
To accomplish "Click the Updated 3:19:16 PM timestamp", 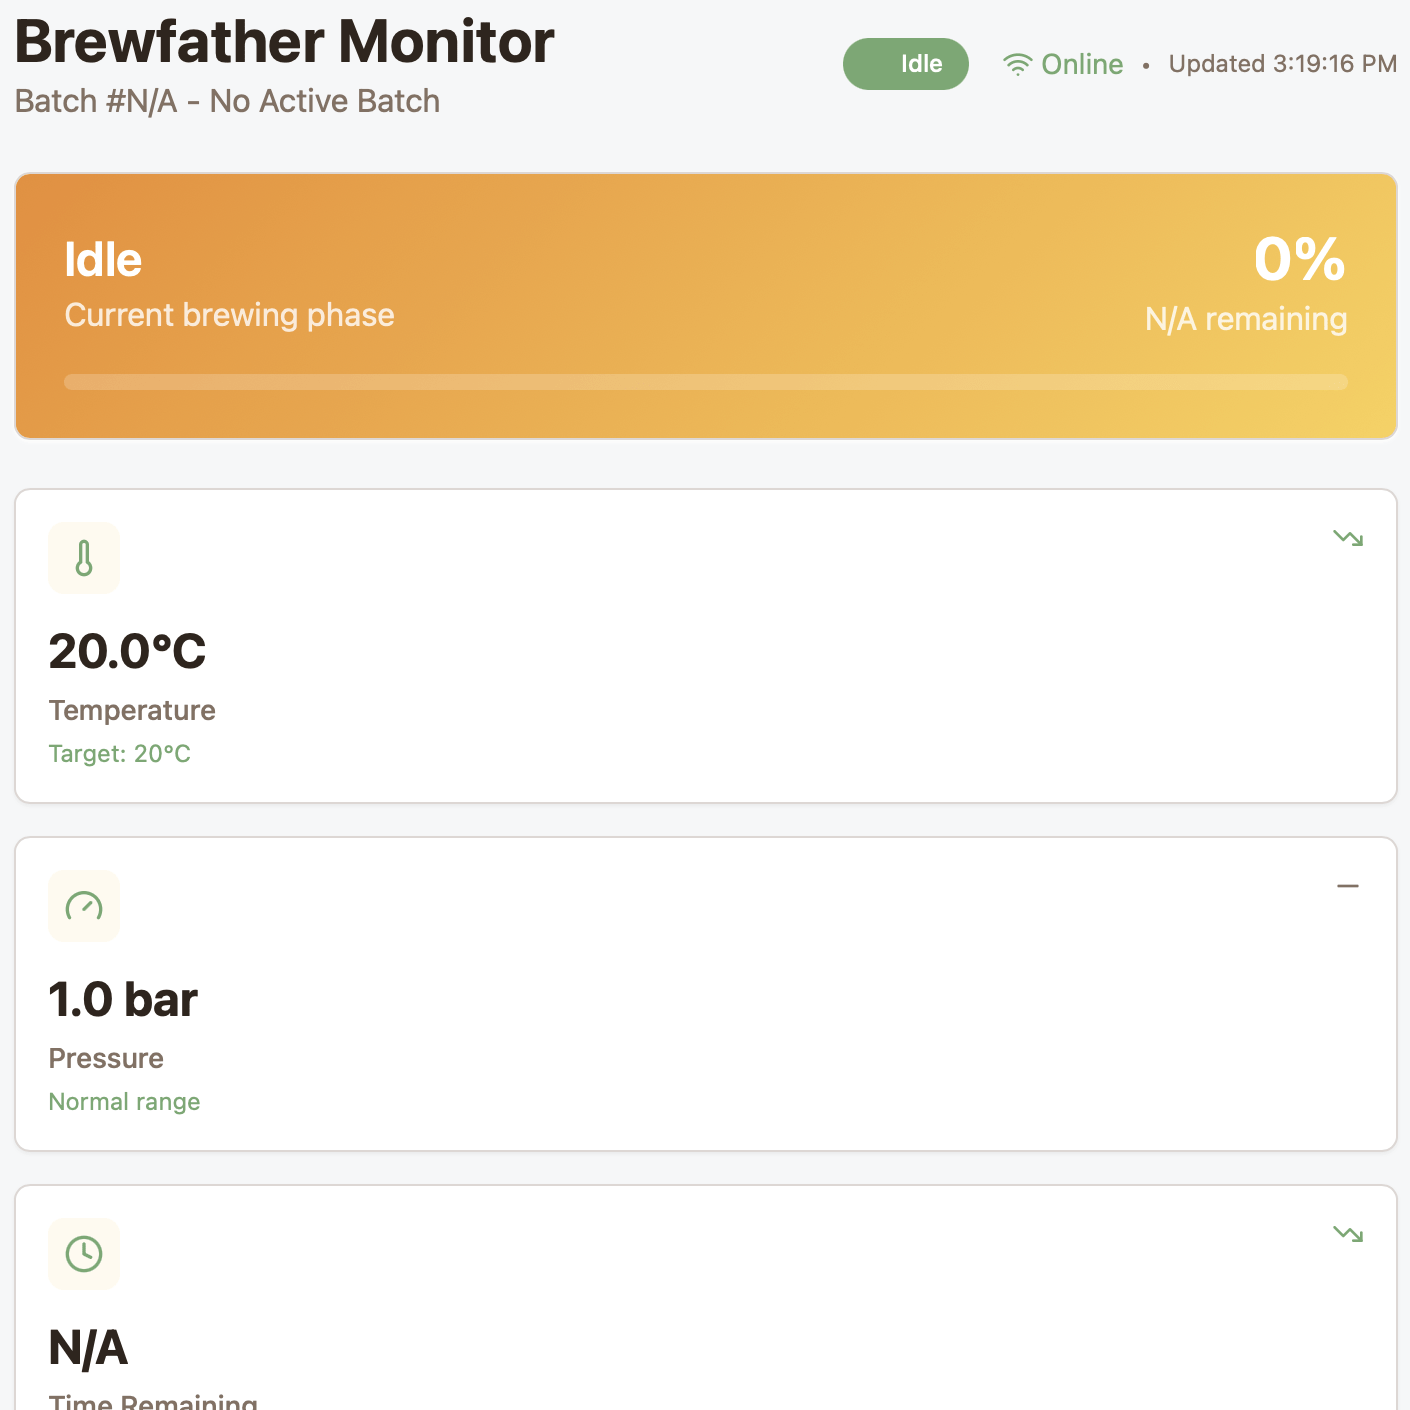I will click(x=1282, y=64).
